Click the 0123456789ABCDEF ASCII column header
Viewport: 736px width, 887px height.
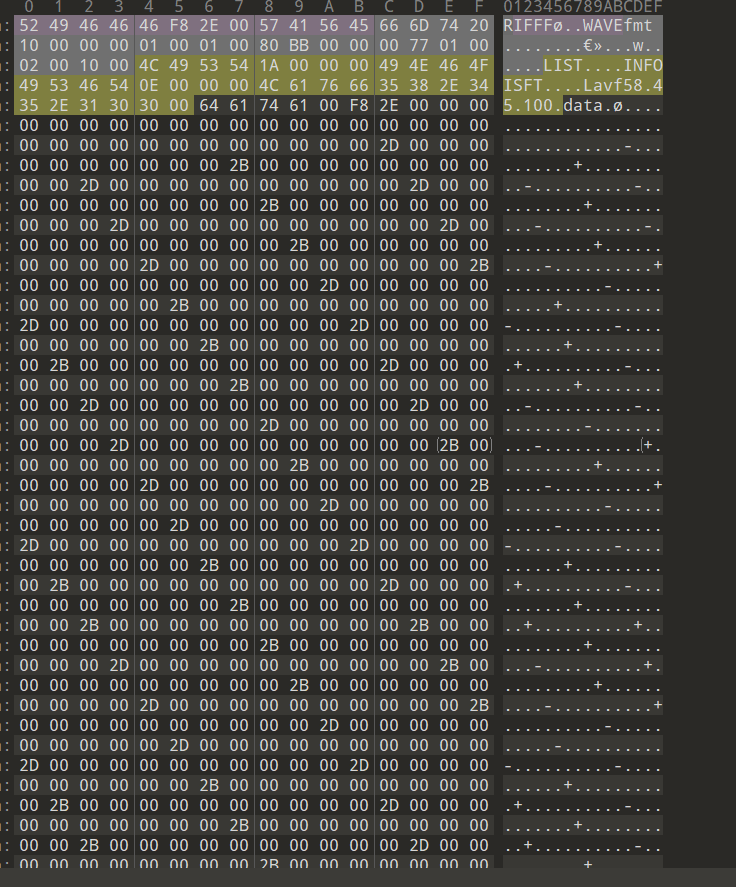(583, 7)
